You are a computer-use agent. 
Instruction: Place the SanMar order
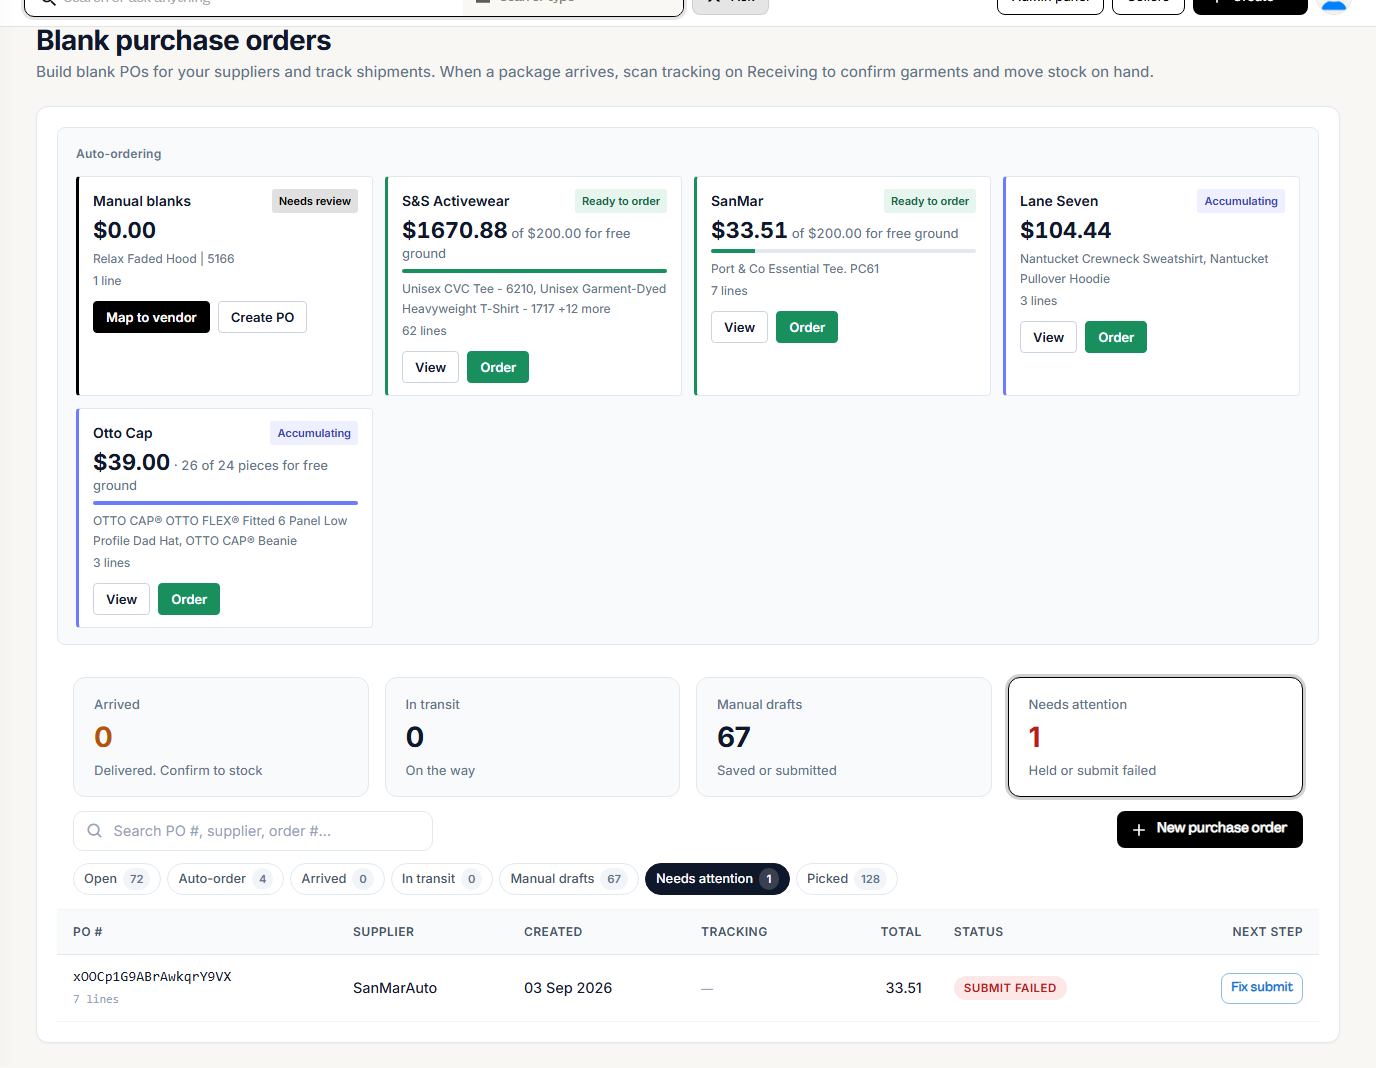click(807, 327)
